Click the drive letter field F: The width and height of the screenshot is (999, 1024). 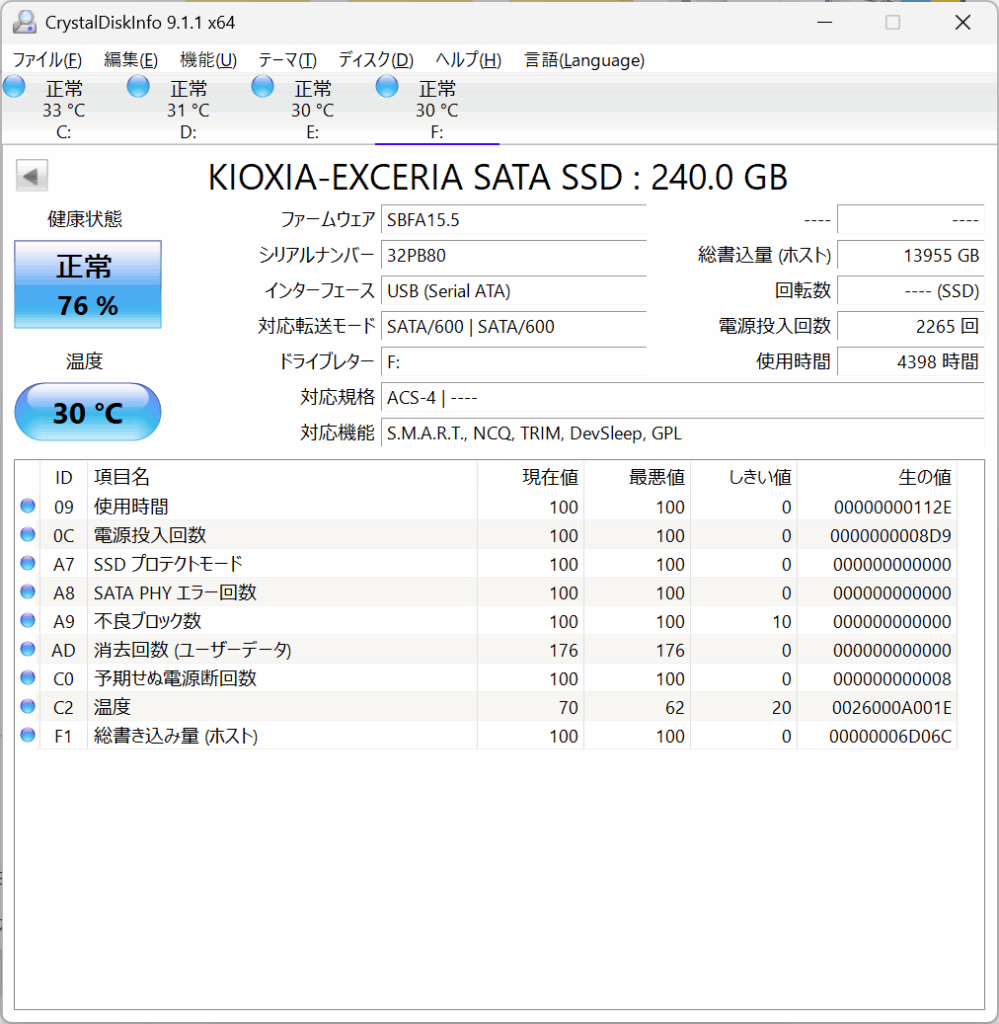click(x=514, y=362)
